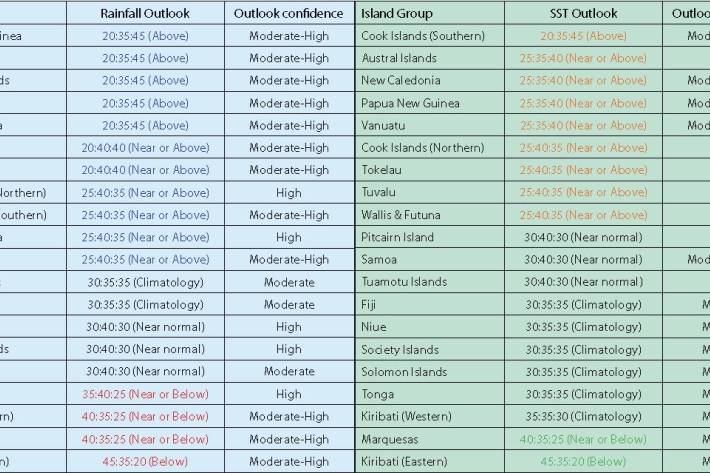The image size is (710, 473).
Task: Click the SST Outlook column header
Action: (x=584, y=14)
